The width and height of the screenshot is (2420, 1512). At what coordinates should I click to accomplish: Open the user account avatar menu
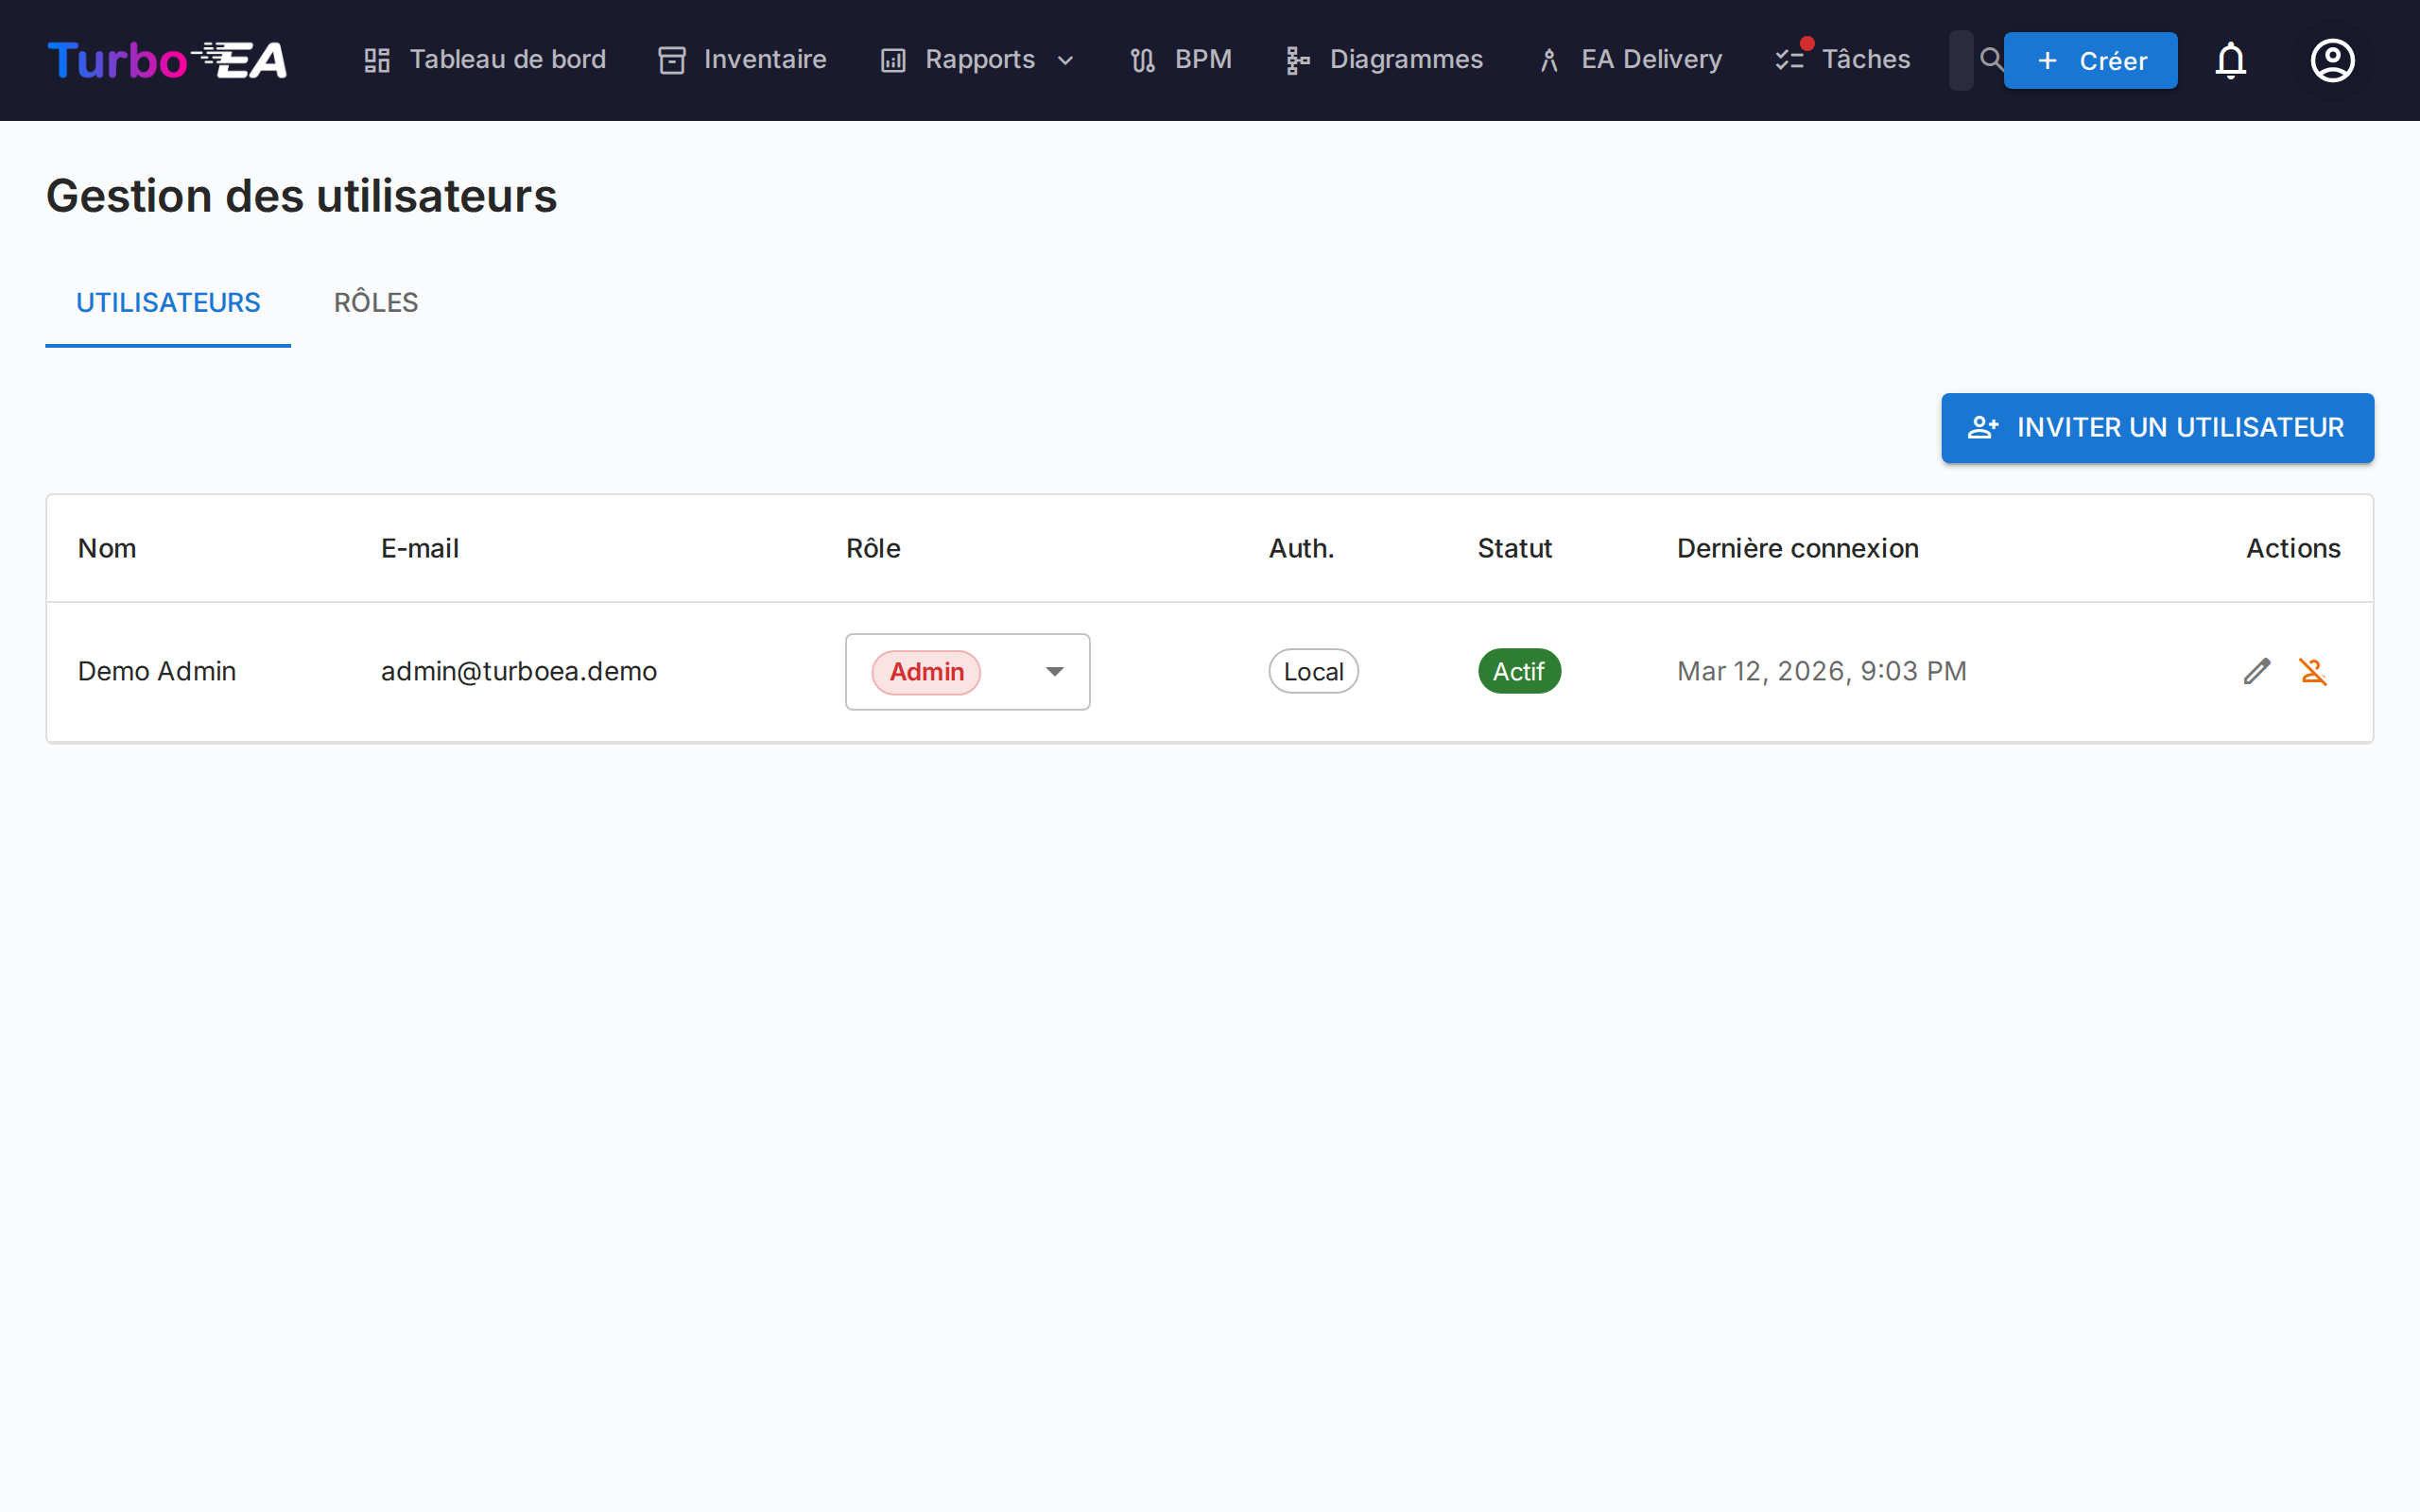pyautogui.click(x=2332, y=60)
